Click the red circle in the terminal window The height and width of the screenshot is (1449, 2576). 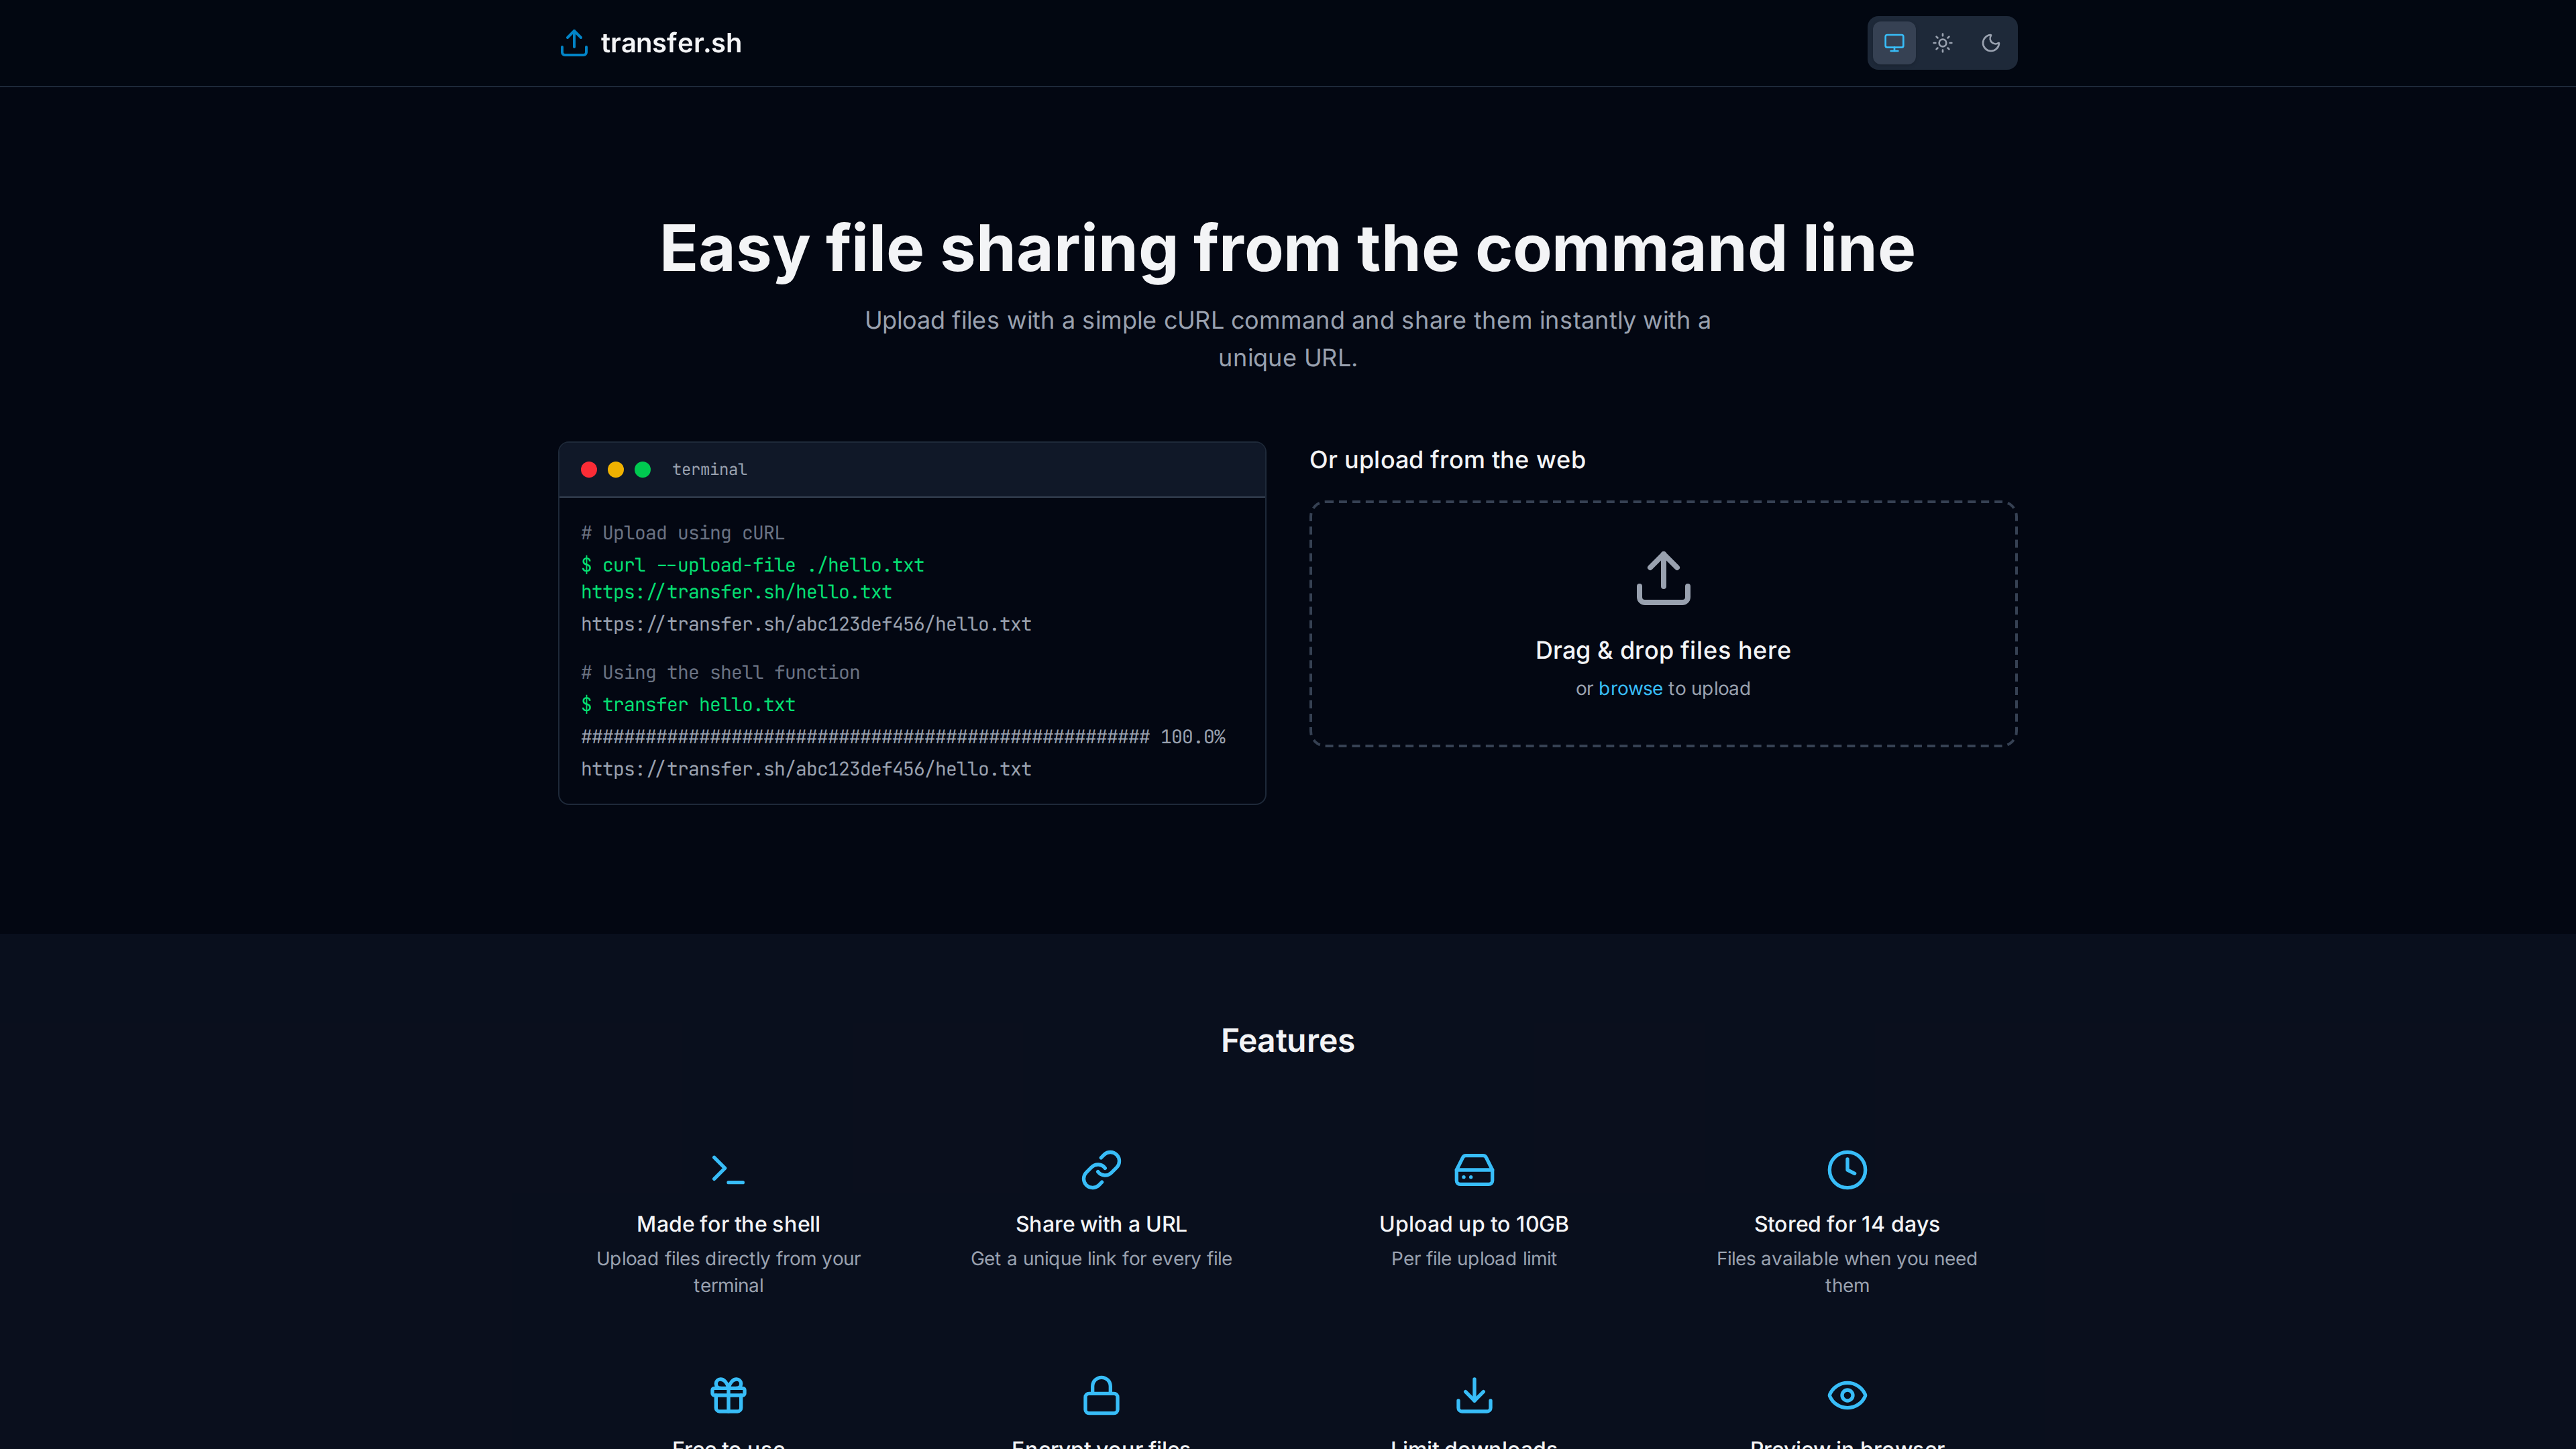(589, 469)
